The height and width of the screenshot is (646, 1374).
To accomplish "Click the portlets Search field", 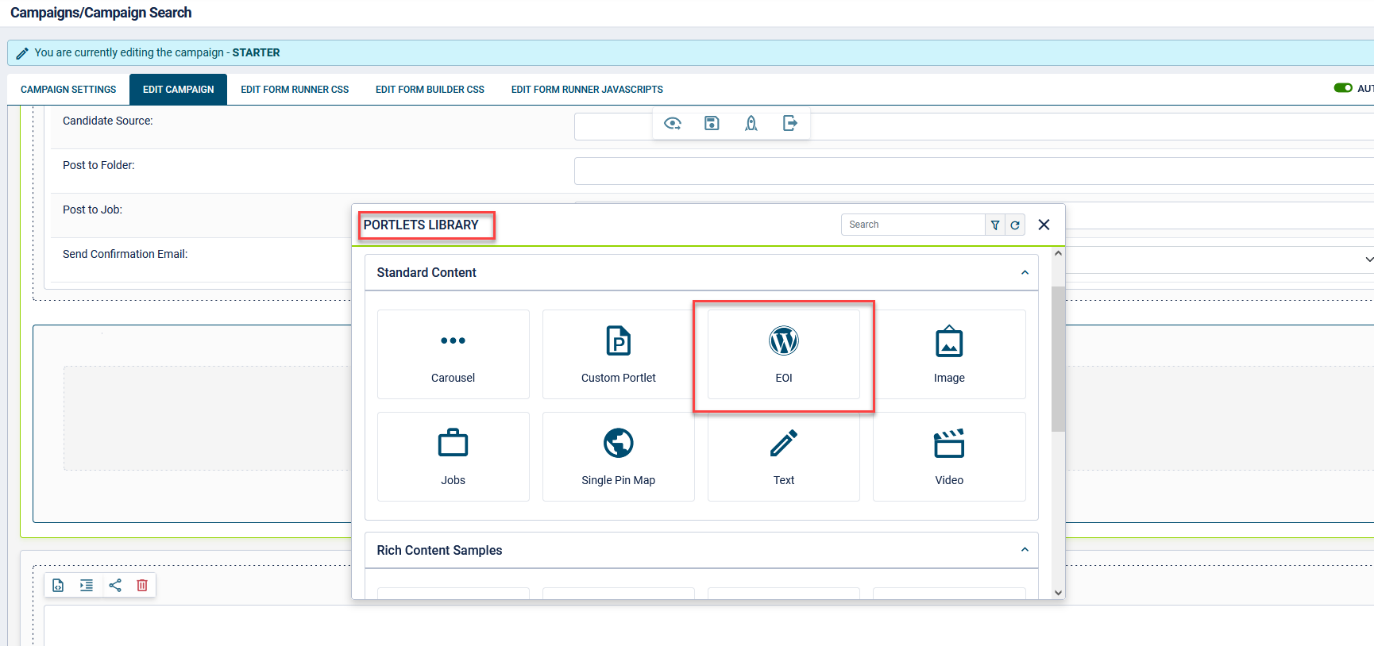I will tap(913, 225).
